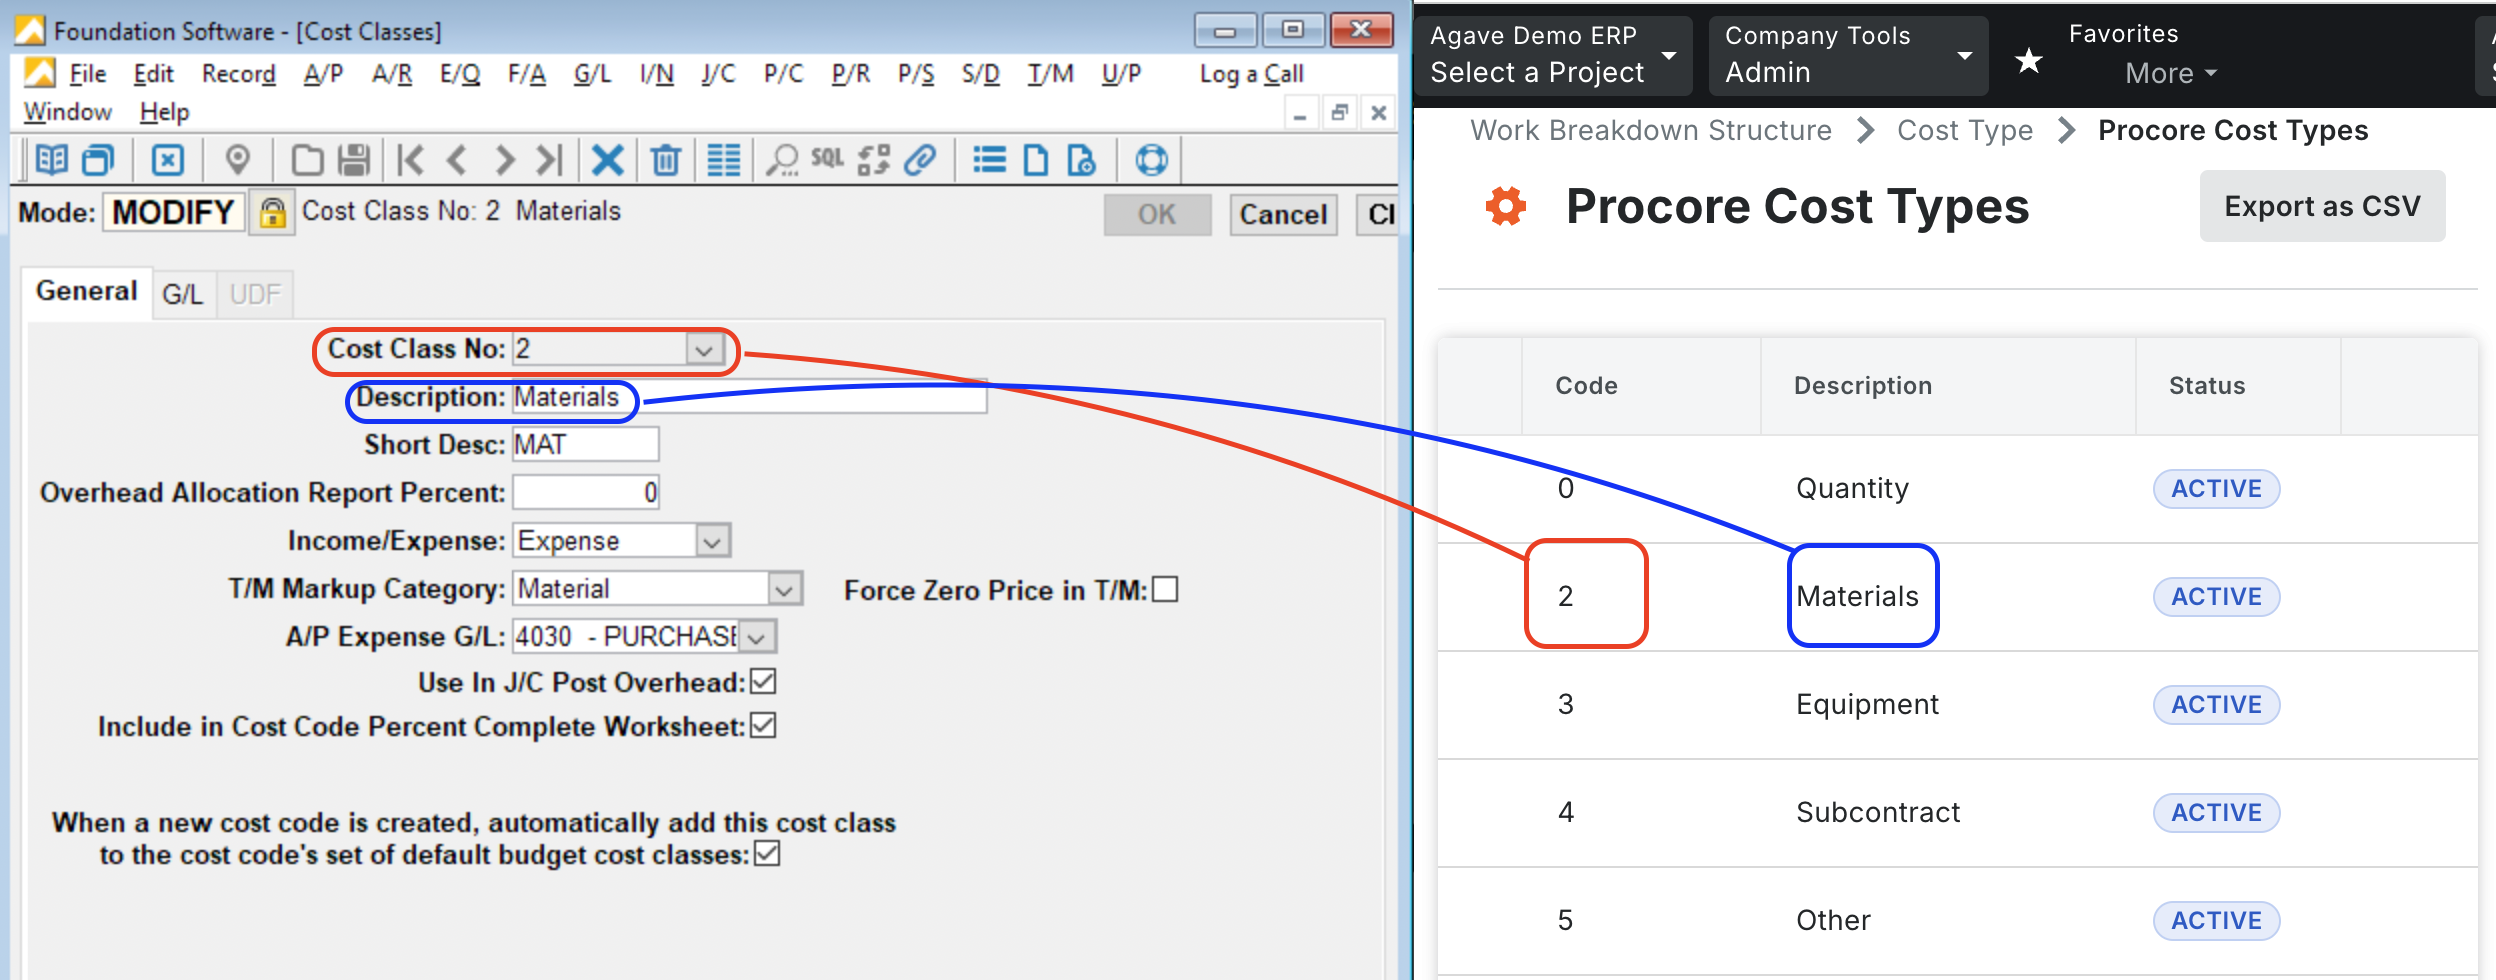Image resolution: width=2496 pixels, height=980 pixels.
Task: Click the trash delete toolbar icon
Action: (665, 160)
